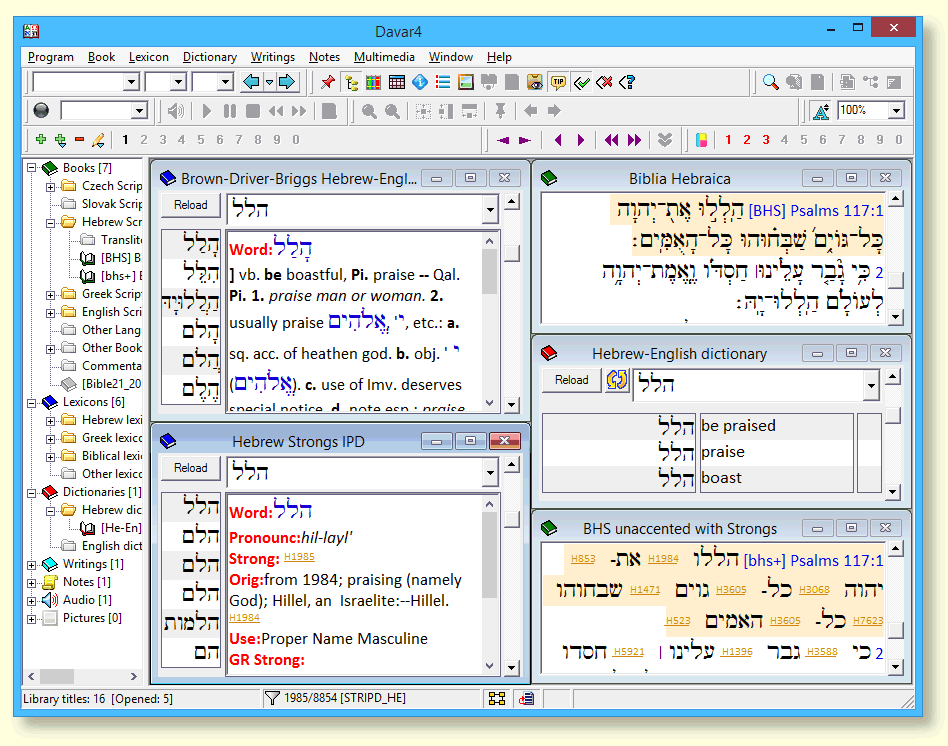The image size is (948, 746).
Task: Follow the H1985 Strong link
Action: point(299,557)
